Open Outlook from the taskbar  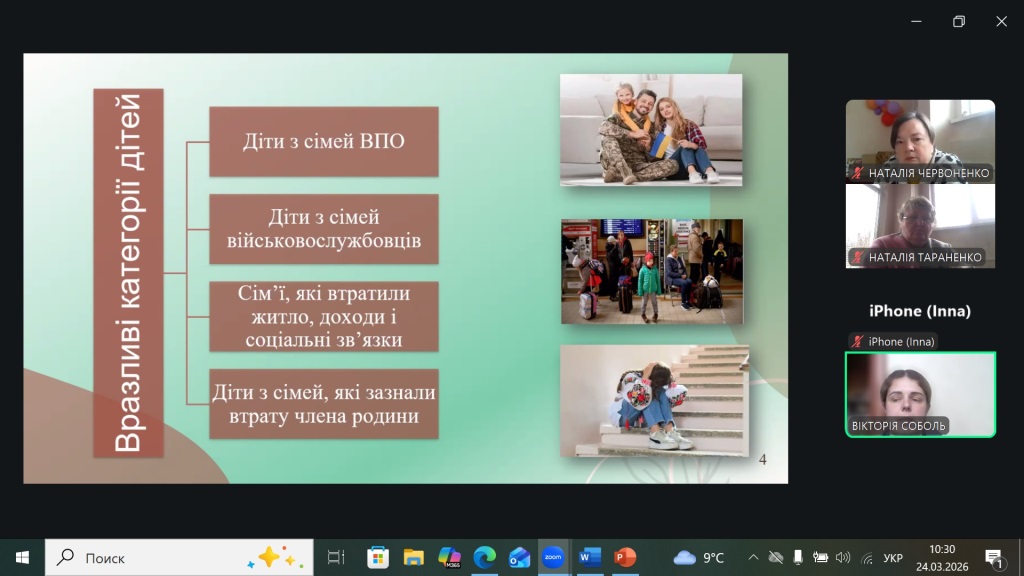click(519, 557)
